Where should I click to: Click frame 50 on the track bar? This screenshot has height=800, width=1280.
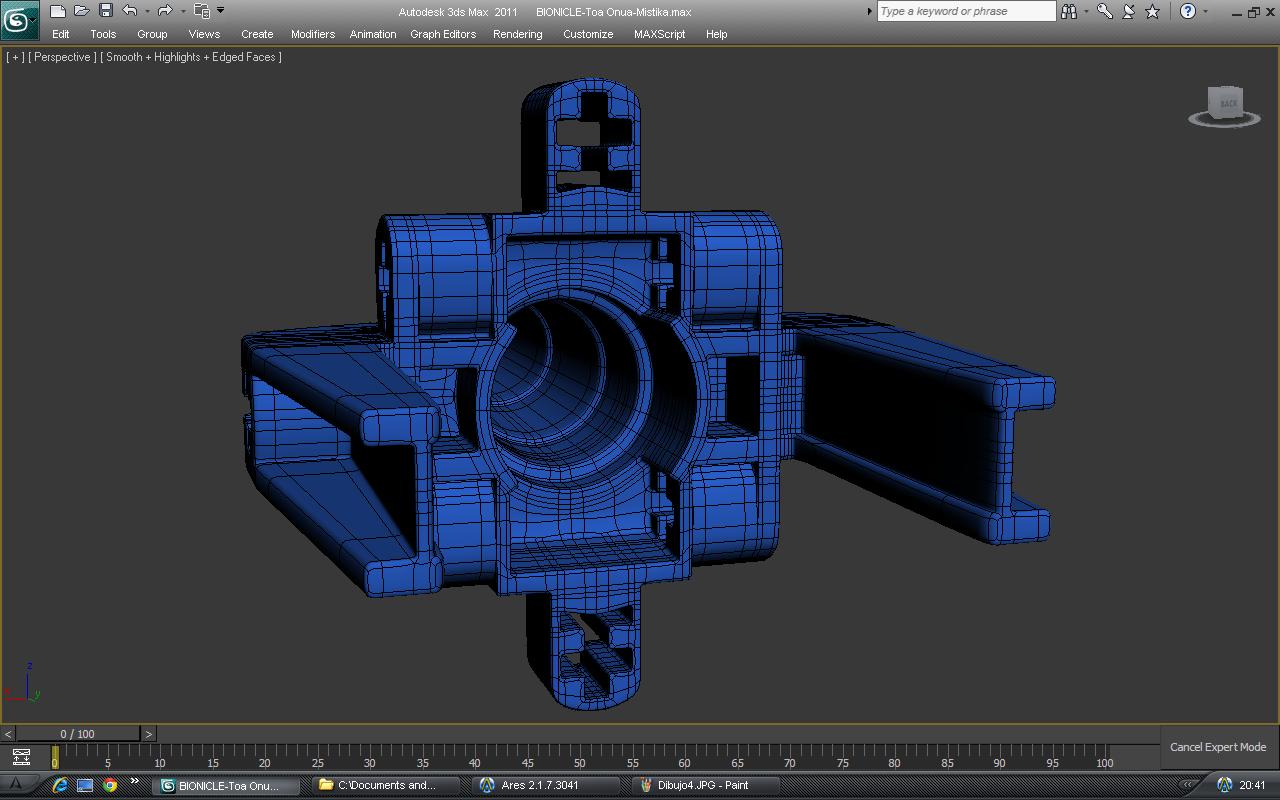pos(580,762)
